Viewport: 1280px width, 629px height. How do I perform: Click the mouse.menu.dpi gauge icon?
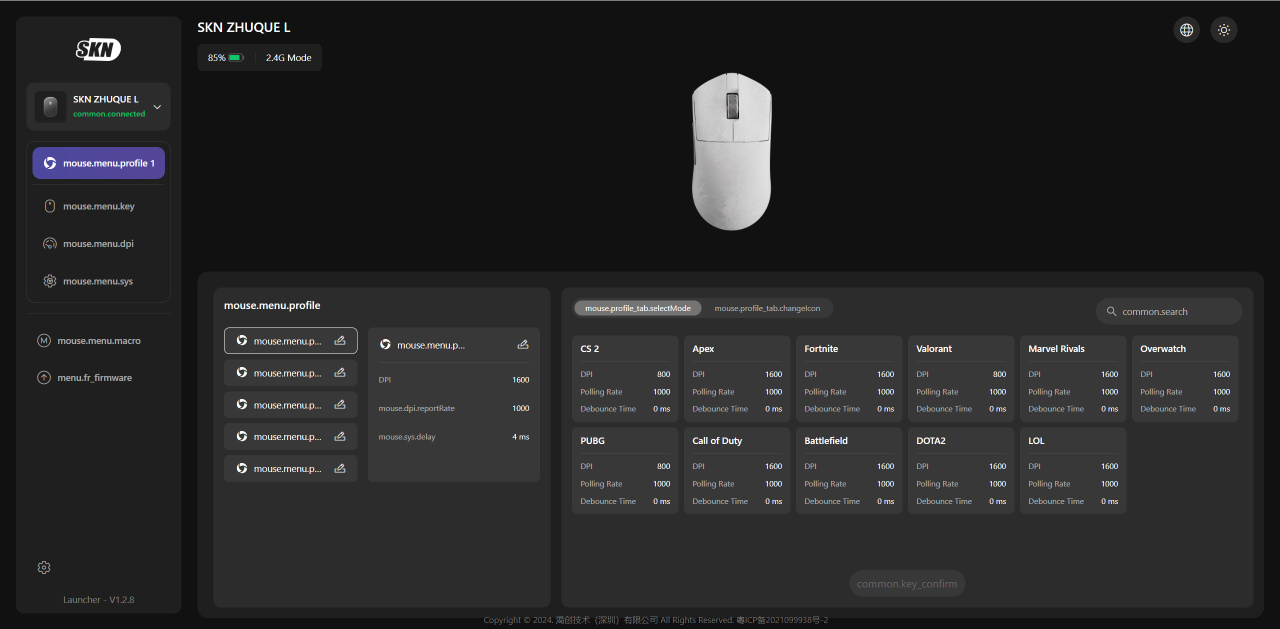(50, 244)
